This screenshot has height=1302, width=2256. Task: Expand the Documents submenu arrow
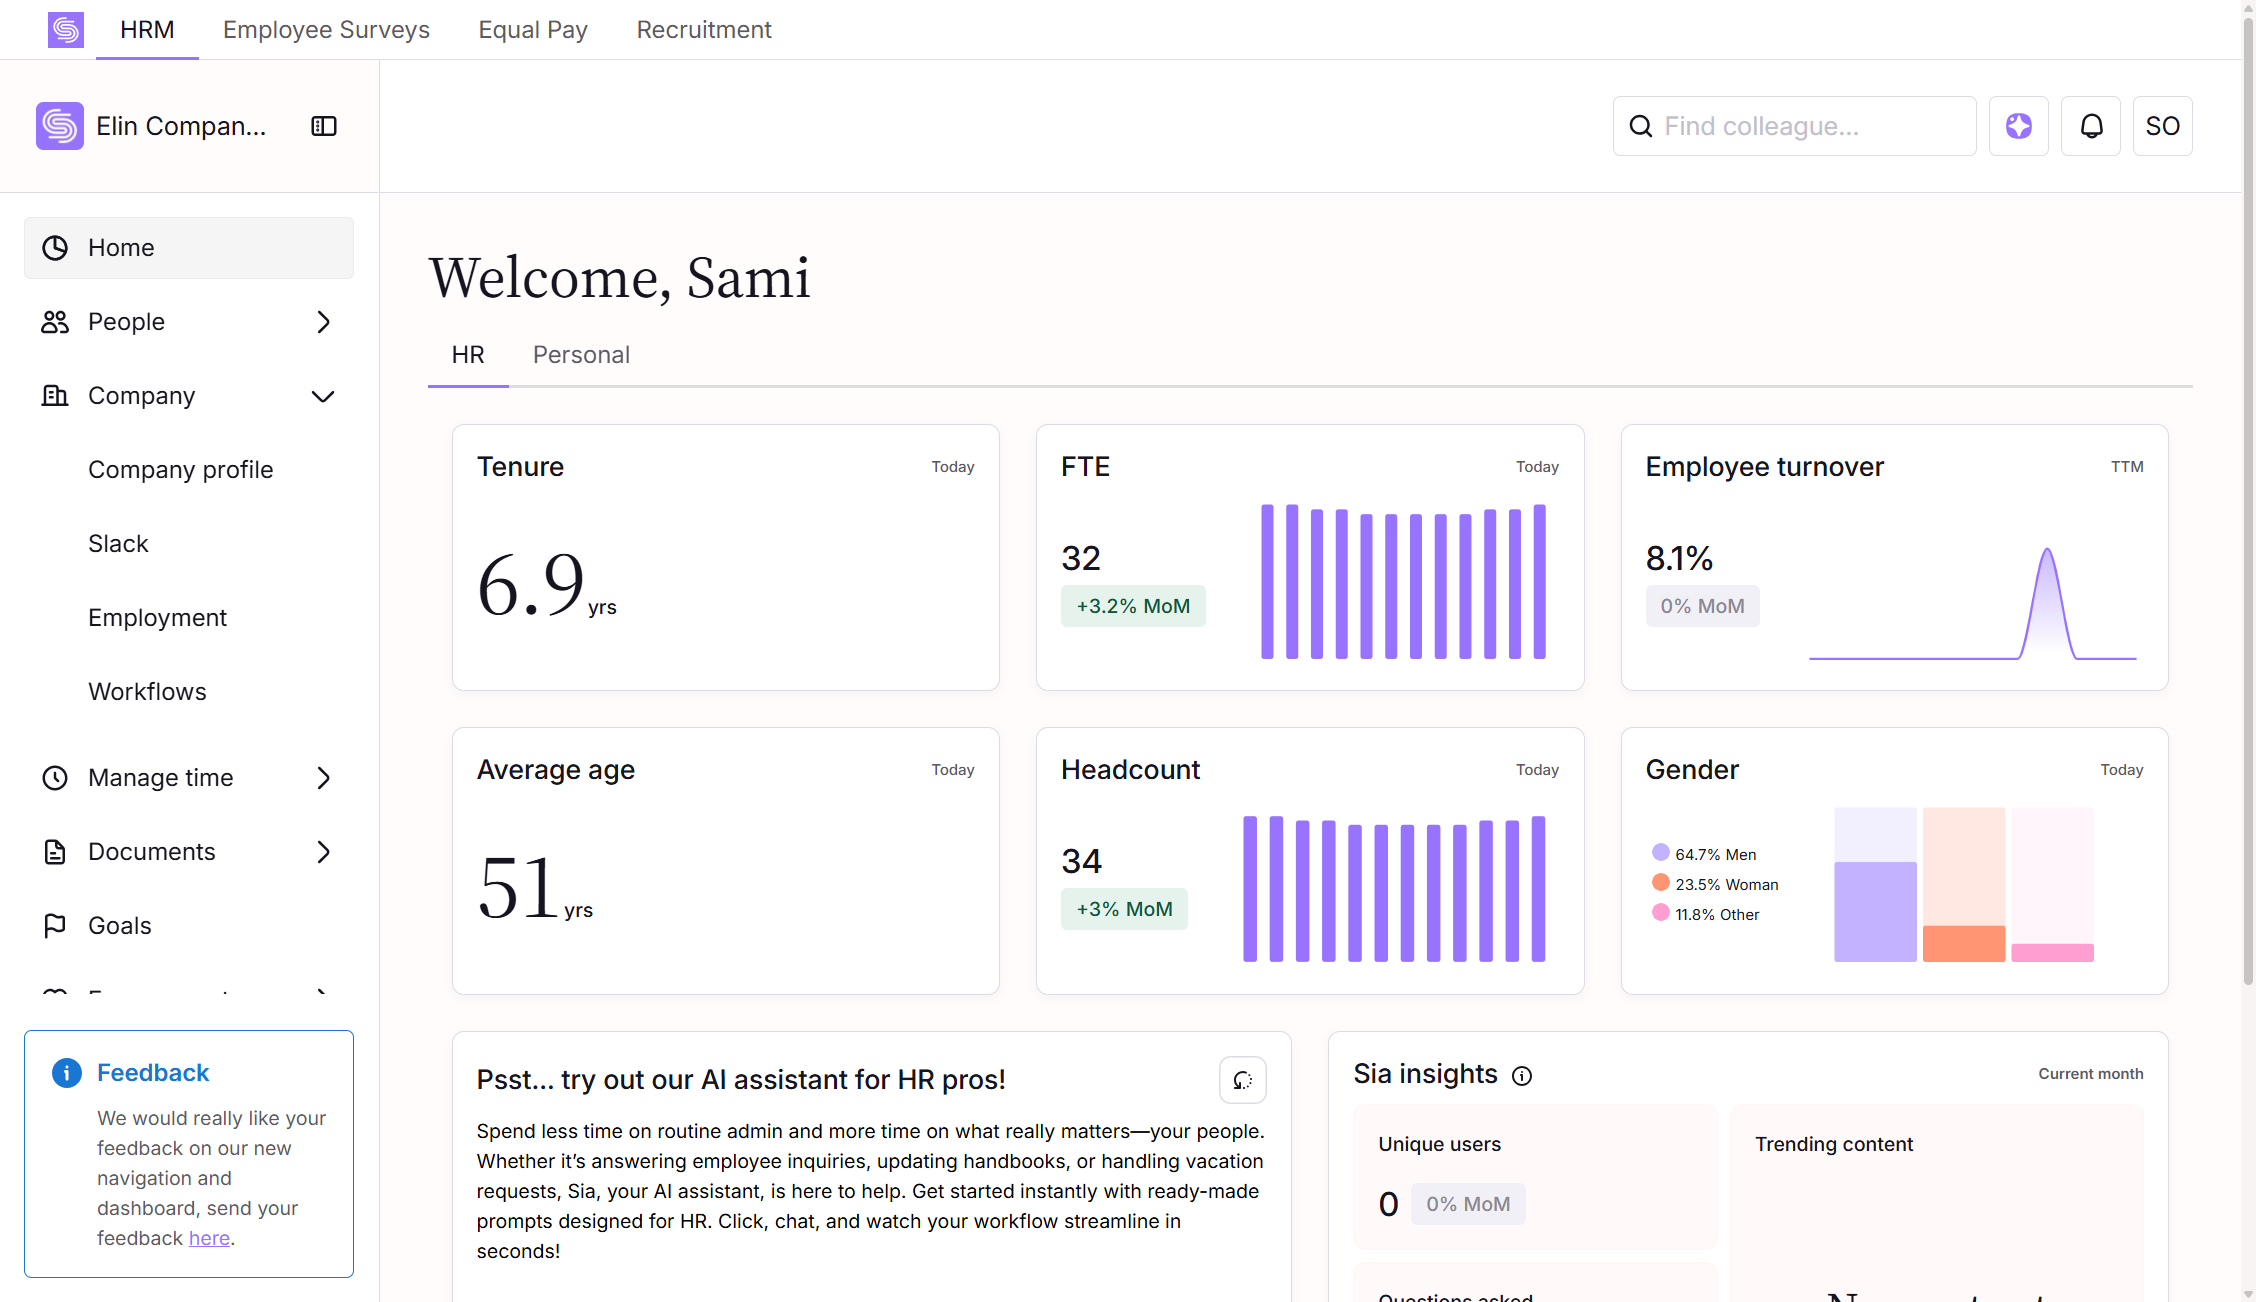323,852
